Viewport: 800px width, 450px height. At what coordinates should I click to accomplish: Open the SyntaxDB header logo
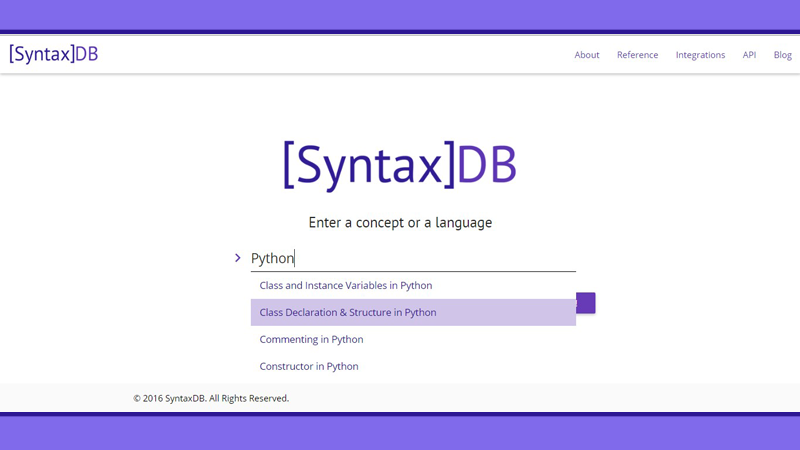pyautogui.click(x=54, y=54)
